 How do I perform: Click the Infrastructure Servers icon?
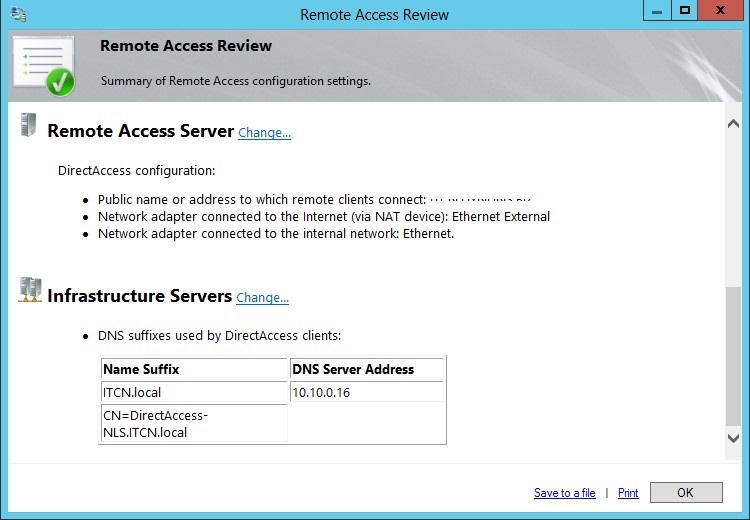[x=29, y=292]
